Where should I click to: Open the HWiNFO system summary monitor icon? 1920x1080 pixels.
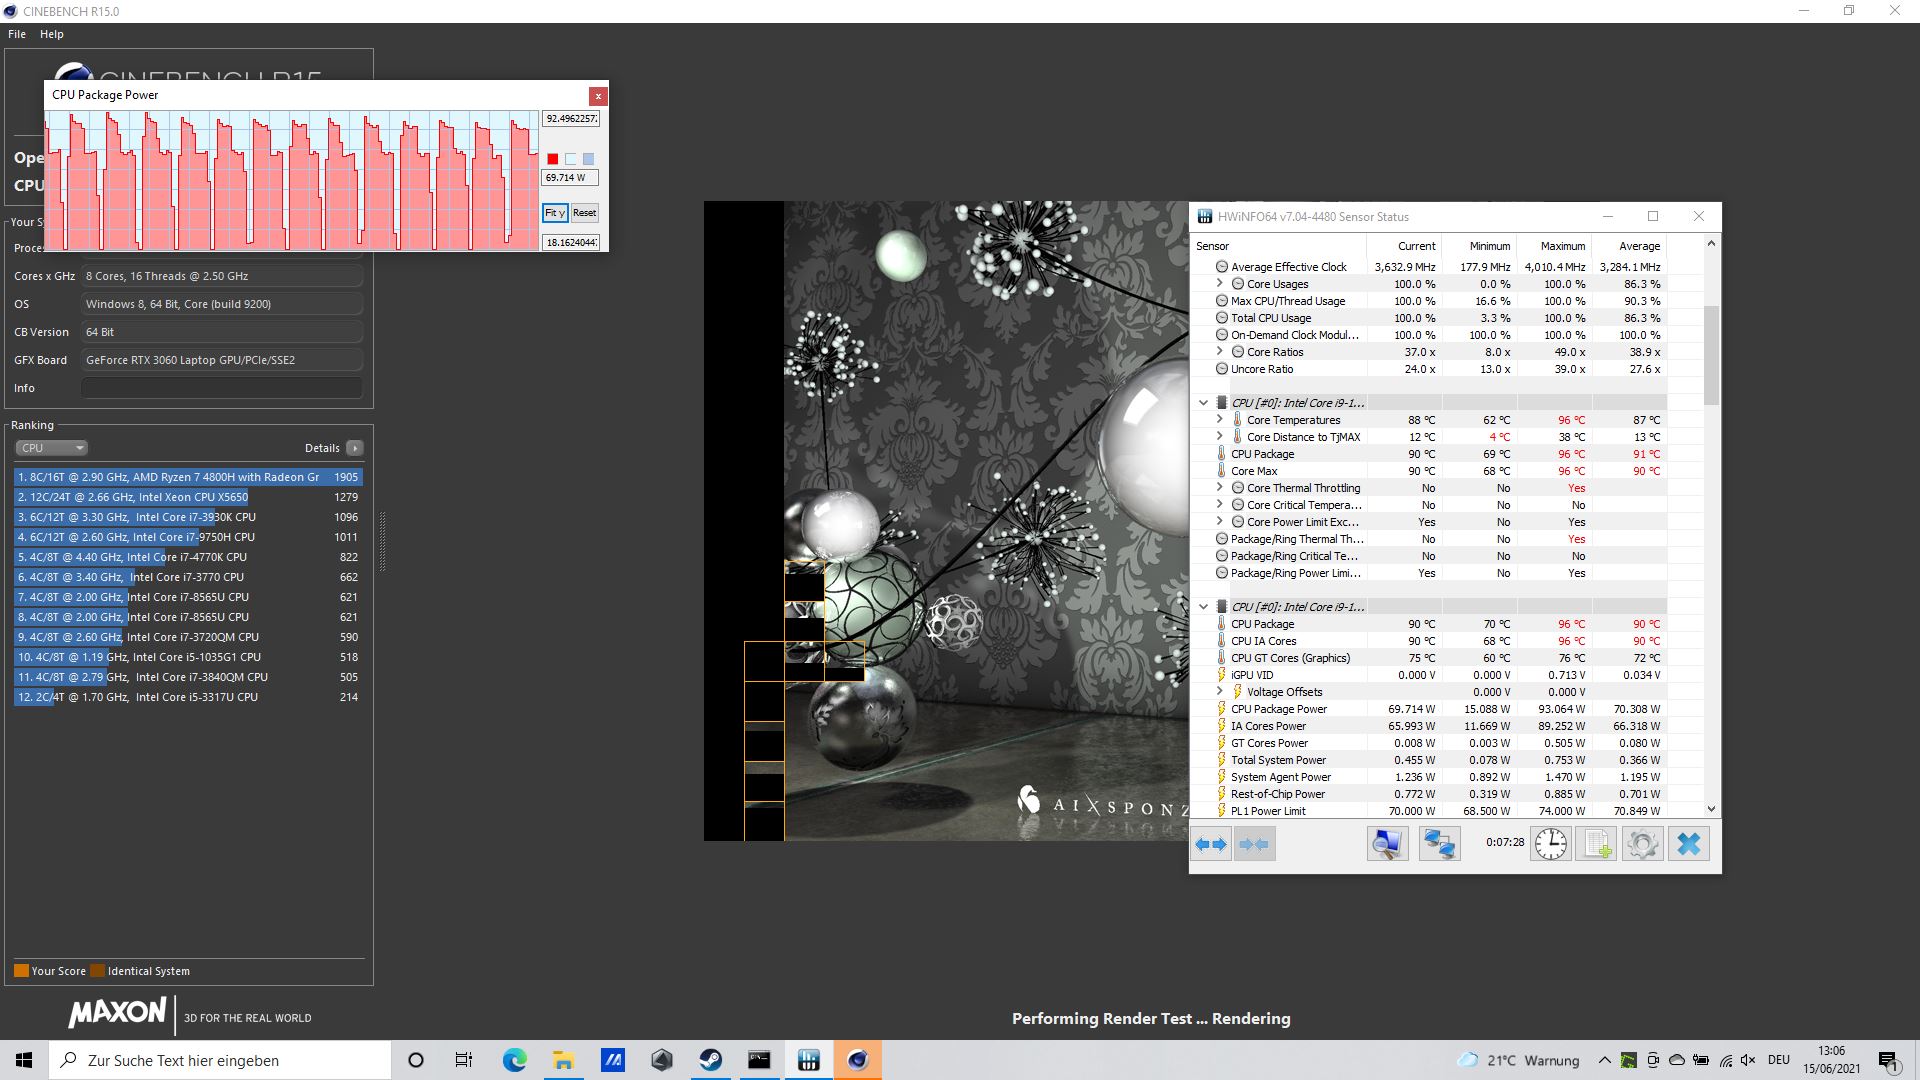[x=1387, y=844]
